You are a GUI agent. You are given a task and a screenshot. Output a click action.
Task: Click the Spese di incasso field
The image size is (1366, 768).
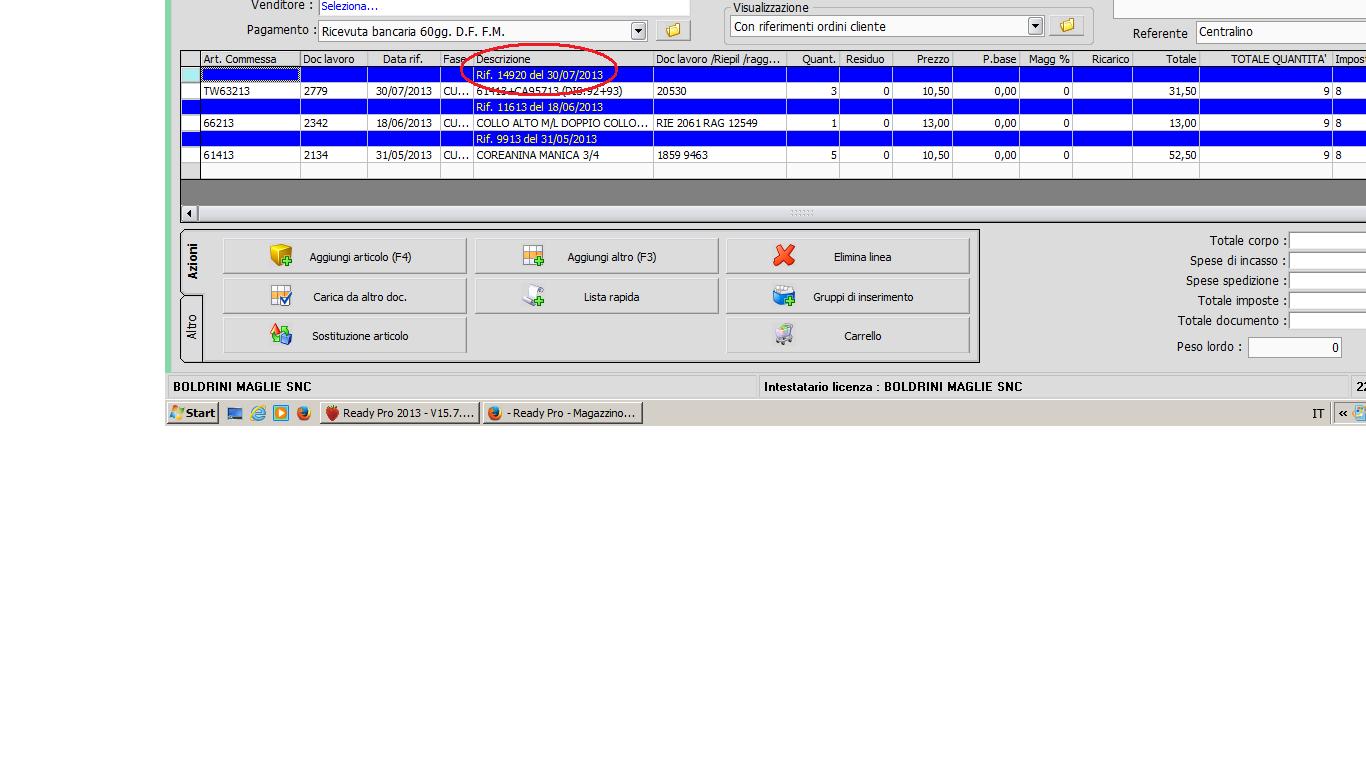coord(1327,261)
